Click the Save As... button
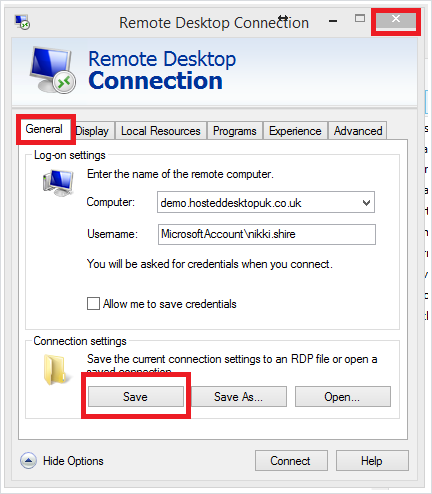 point(239,397)
